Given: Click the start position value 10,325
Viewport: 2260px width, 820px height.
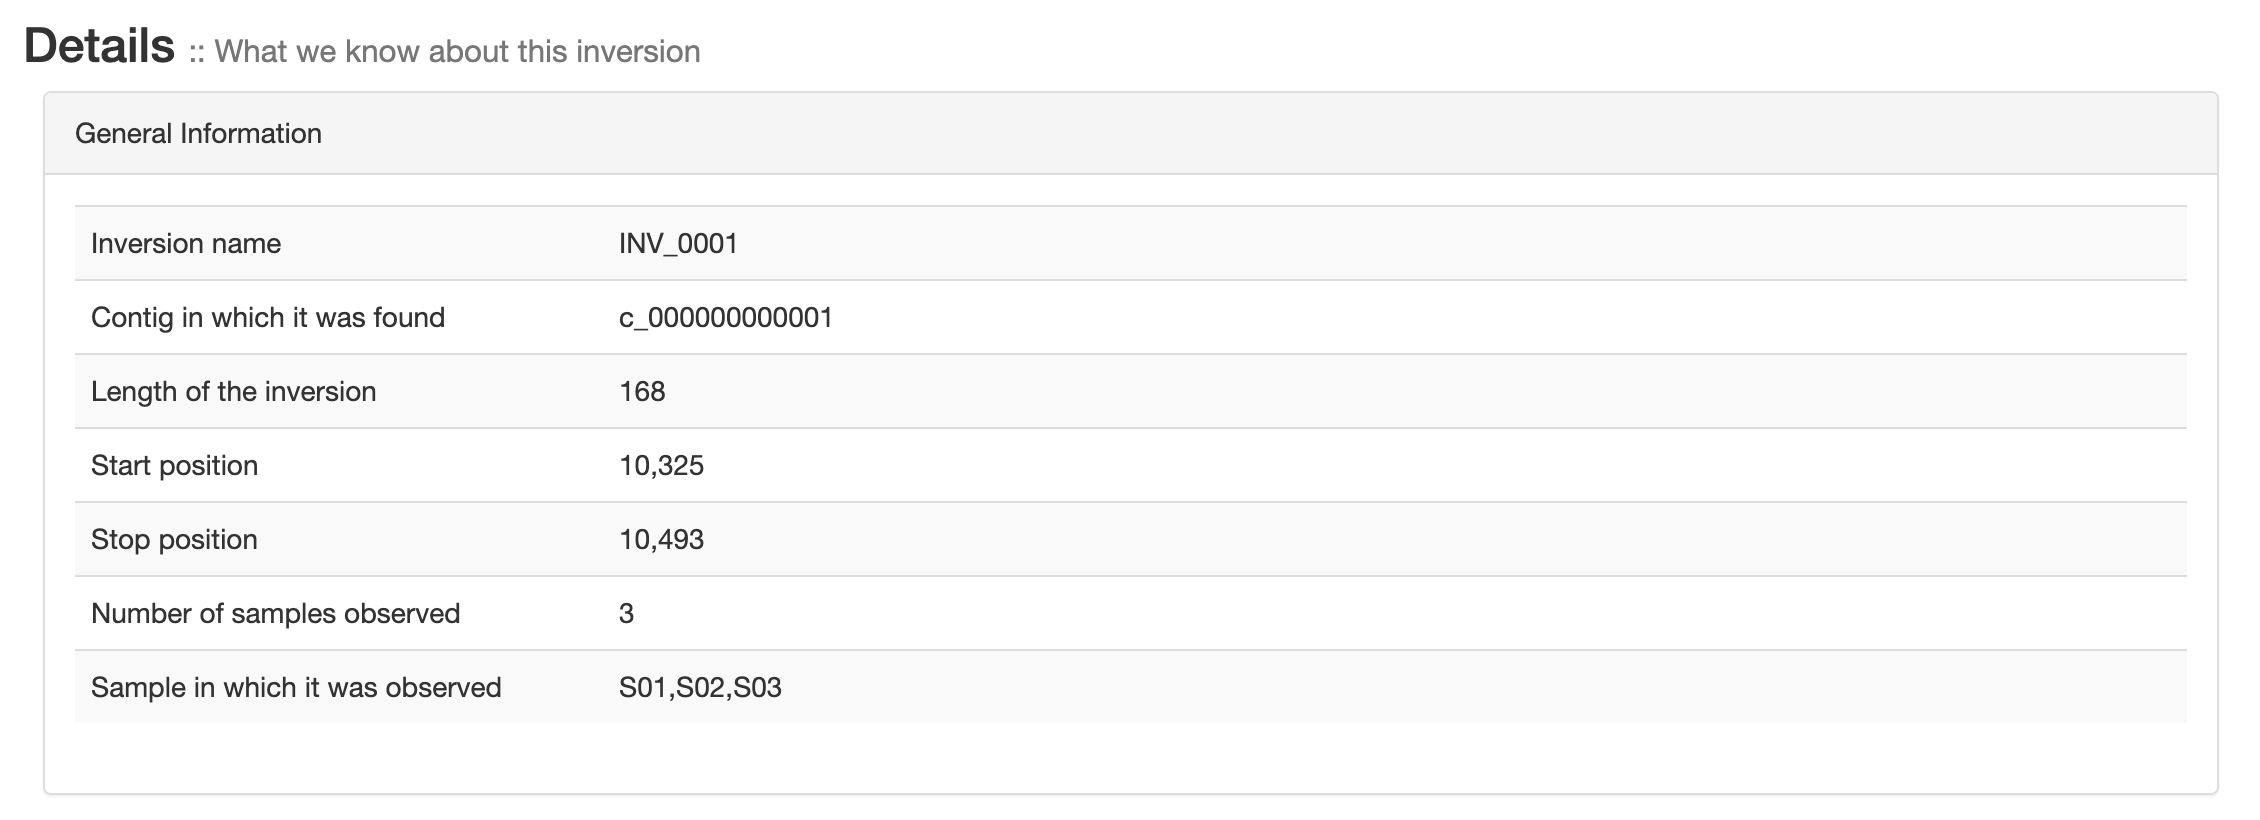Looking at the screenshot, I should [661, 466].
